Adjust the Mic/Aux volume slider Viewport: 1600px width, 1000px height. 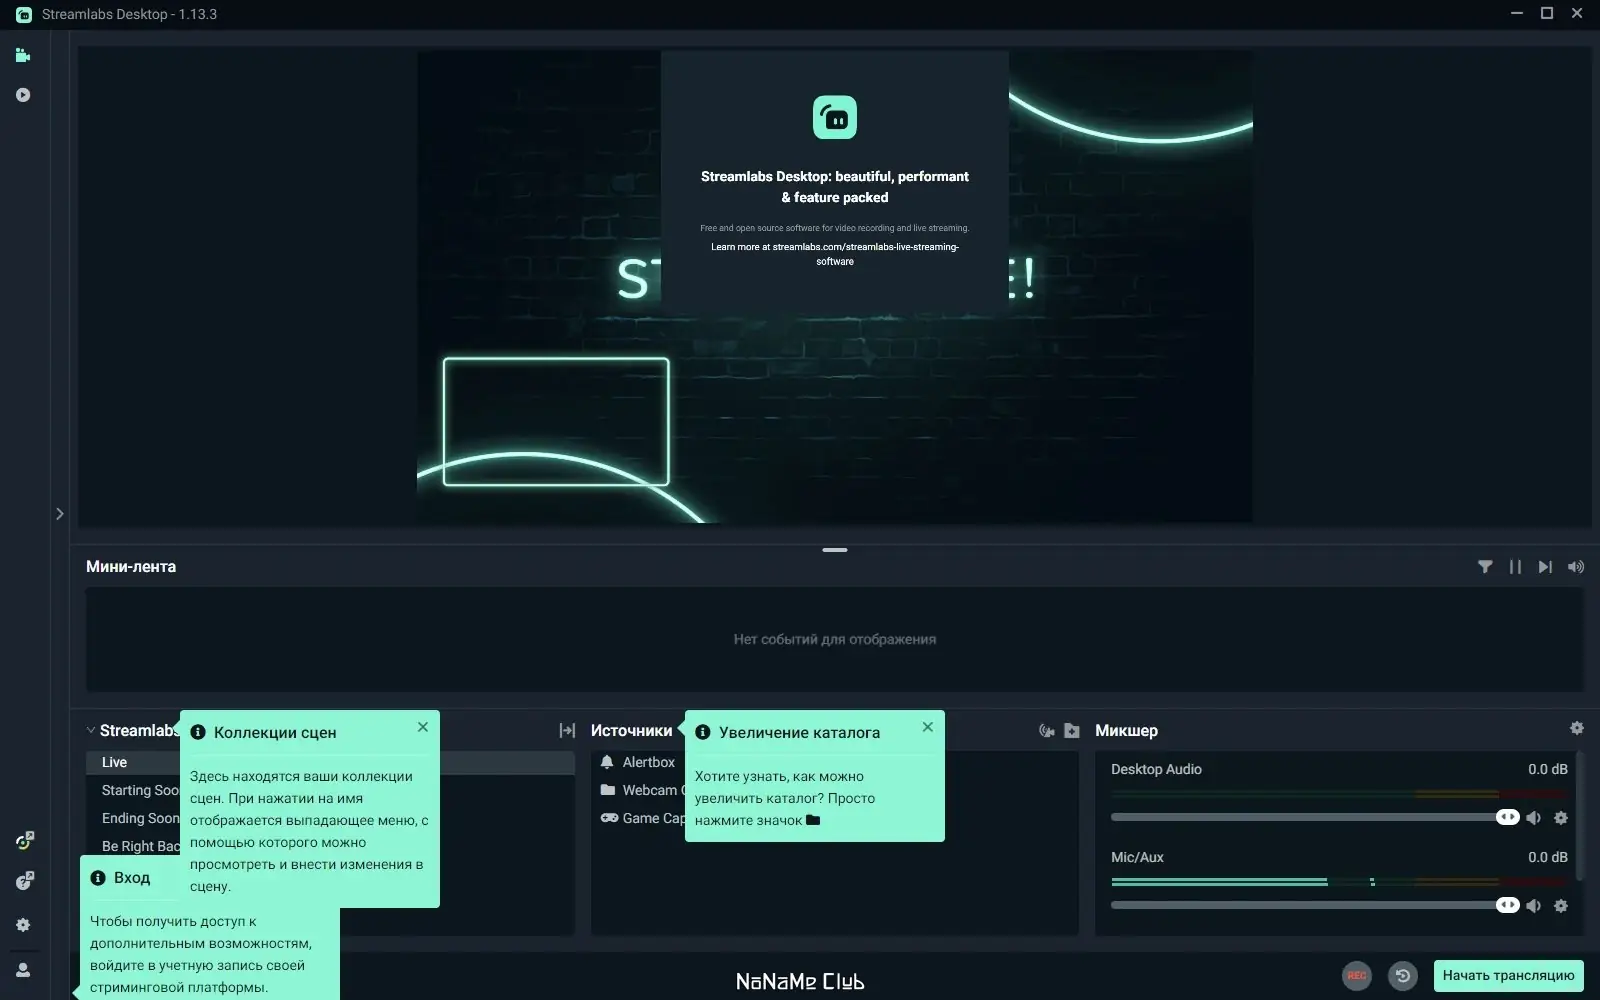pos(1314,905)
